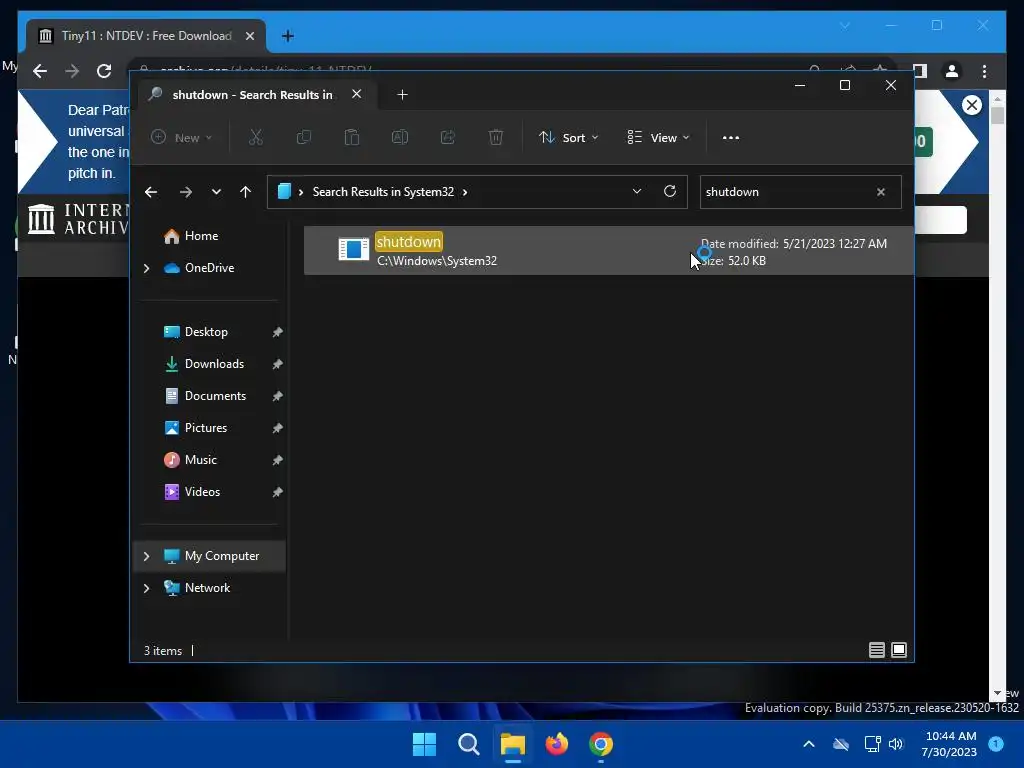
Task: Select the Tiny11 NTDEV Chrome tab
Action: [x=146, y=36]
